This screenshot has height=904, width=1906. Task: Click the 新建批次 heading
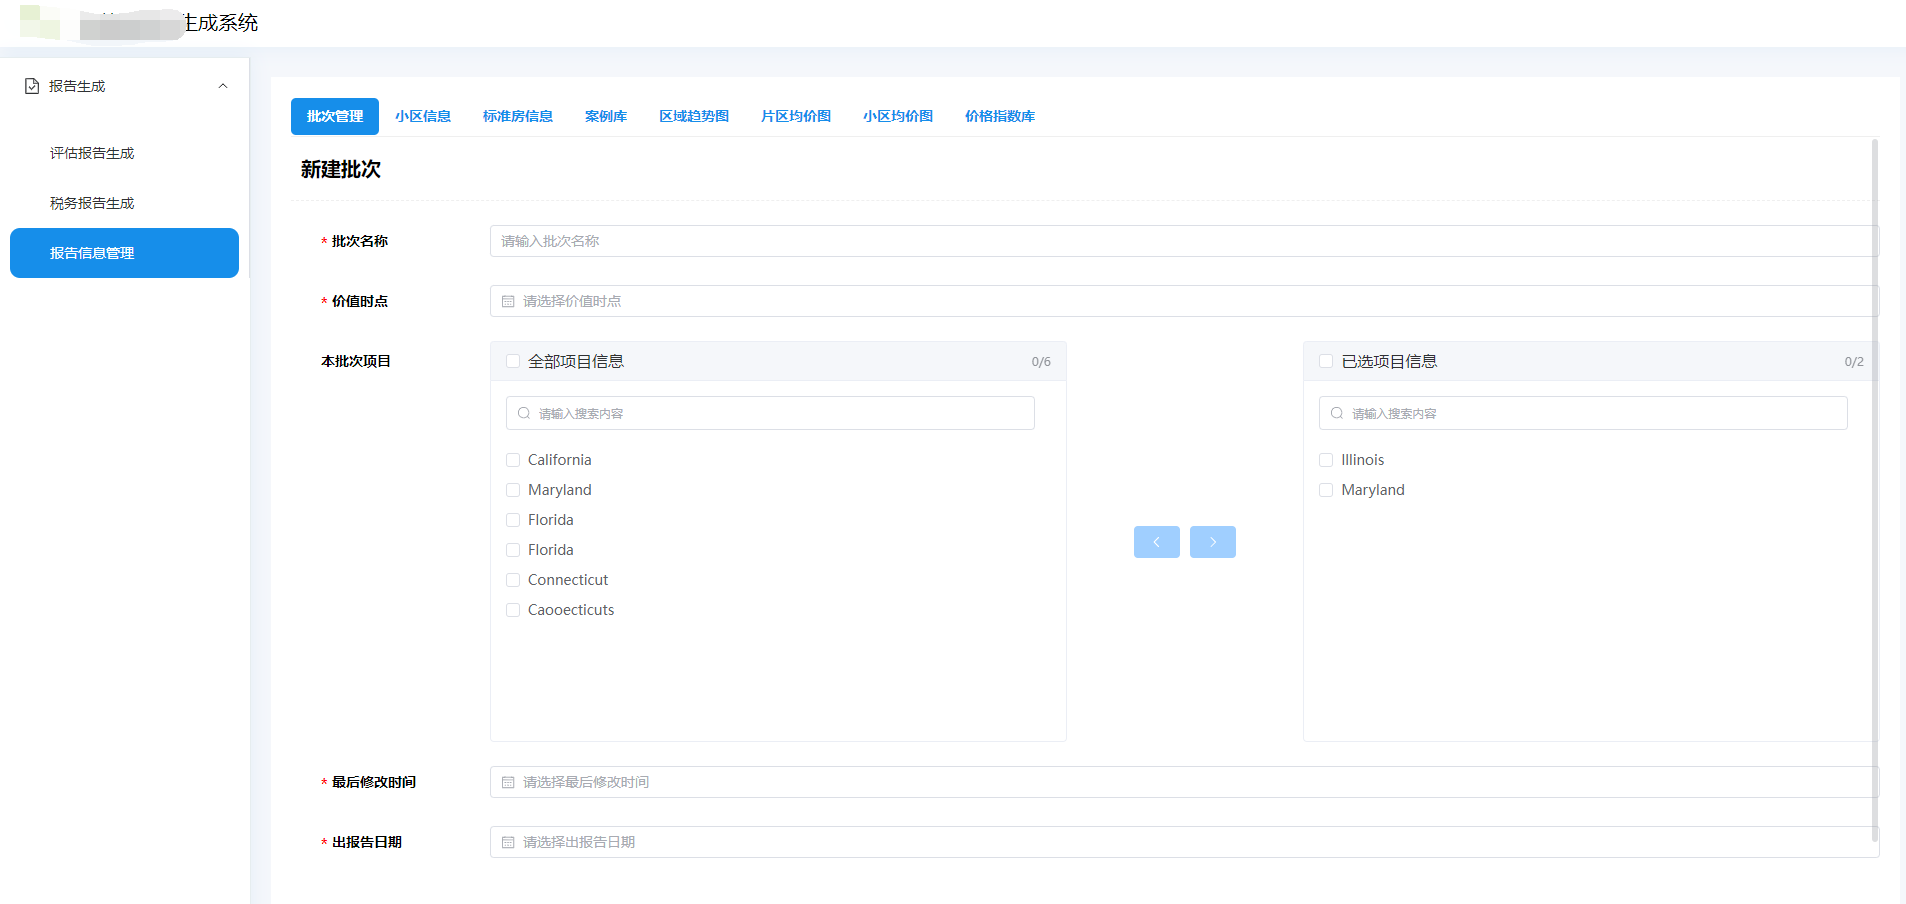point(341,169)
